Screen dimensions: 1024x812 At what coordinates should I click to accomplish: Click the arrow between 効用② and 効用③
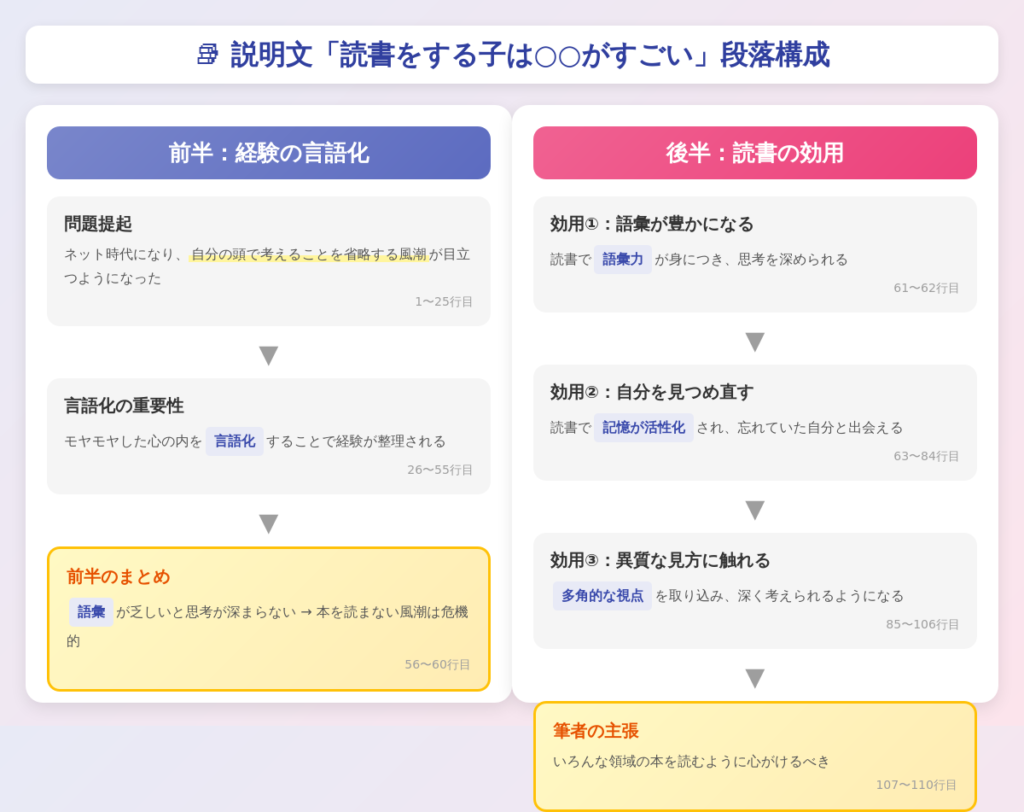click(755, 509)
